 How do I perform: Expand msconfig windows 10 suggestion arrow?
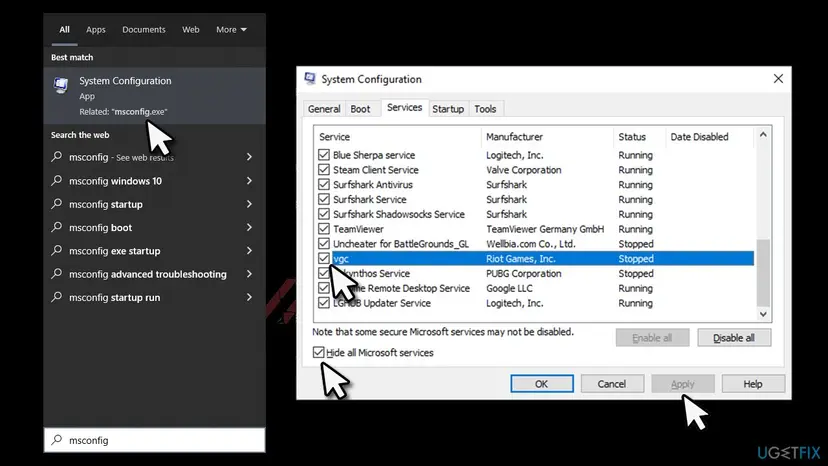tap(249, 181)
